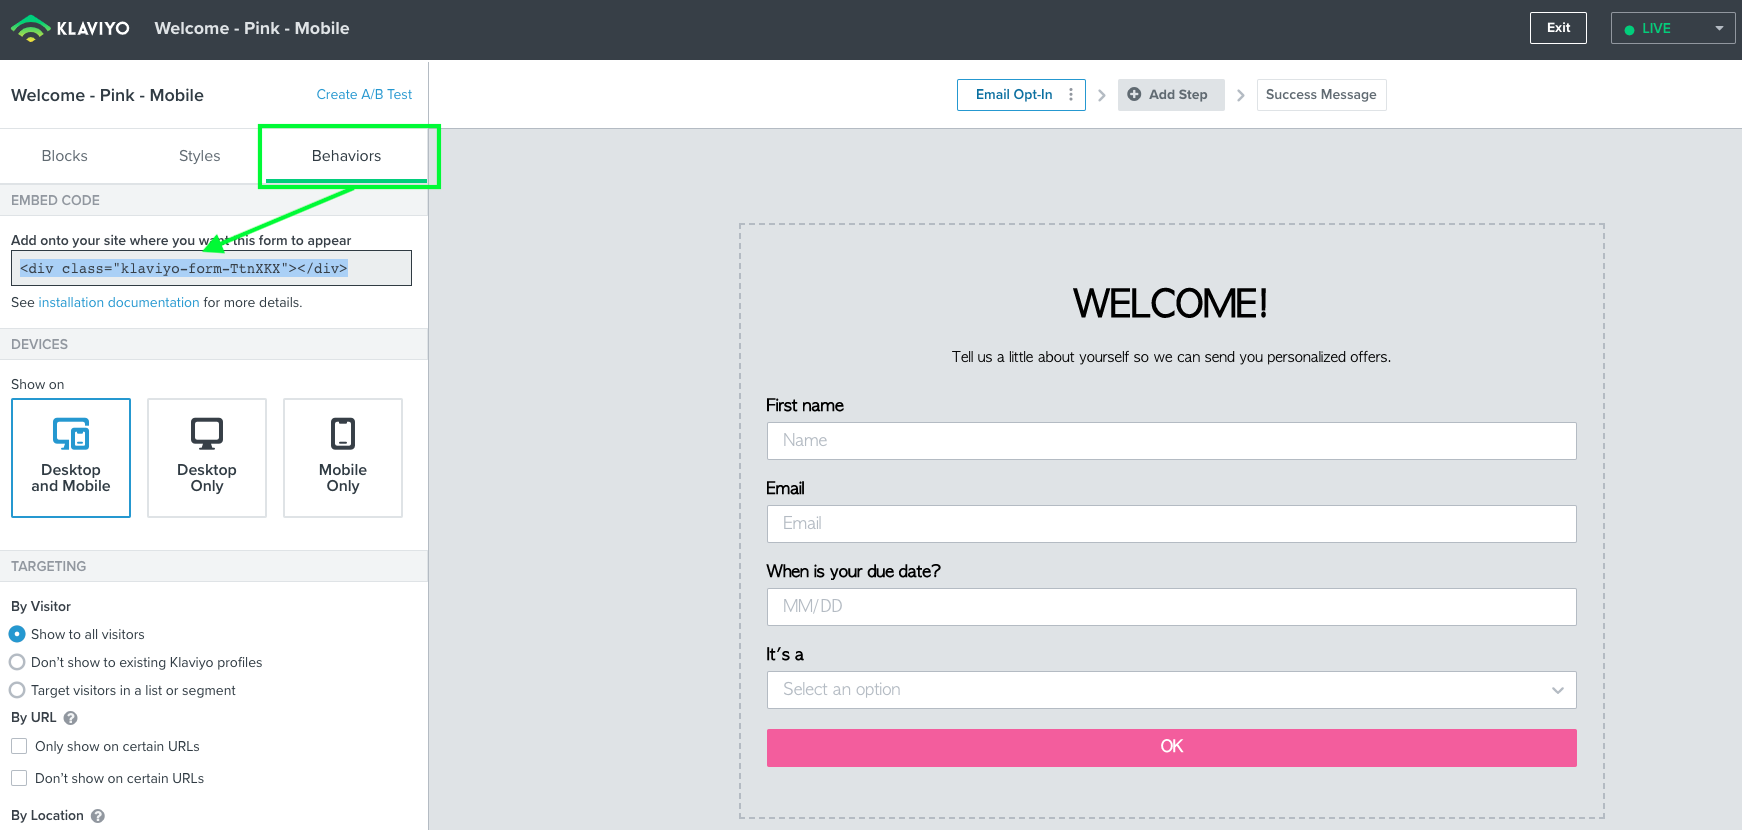Click the WELCOME! heading text

tap(1170, 303)
